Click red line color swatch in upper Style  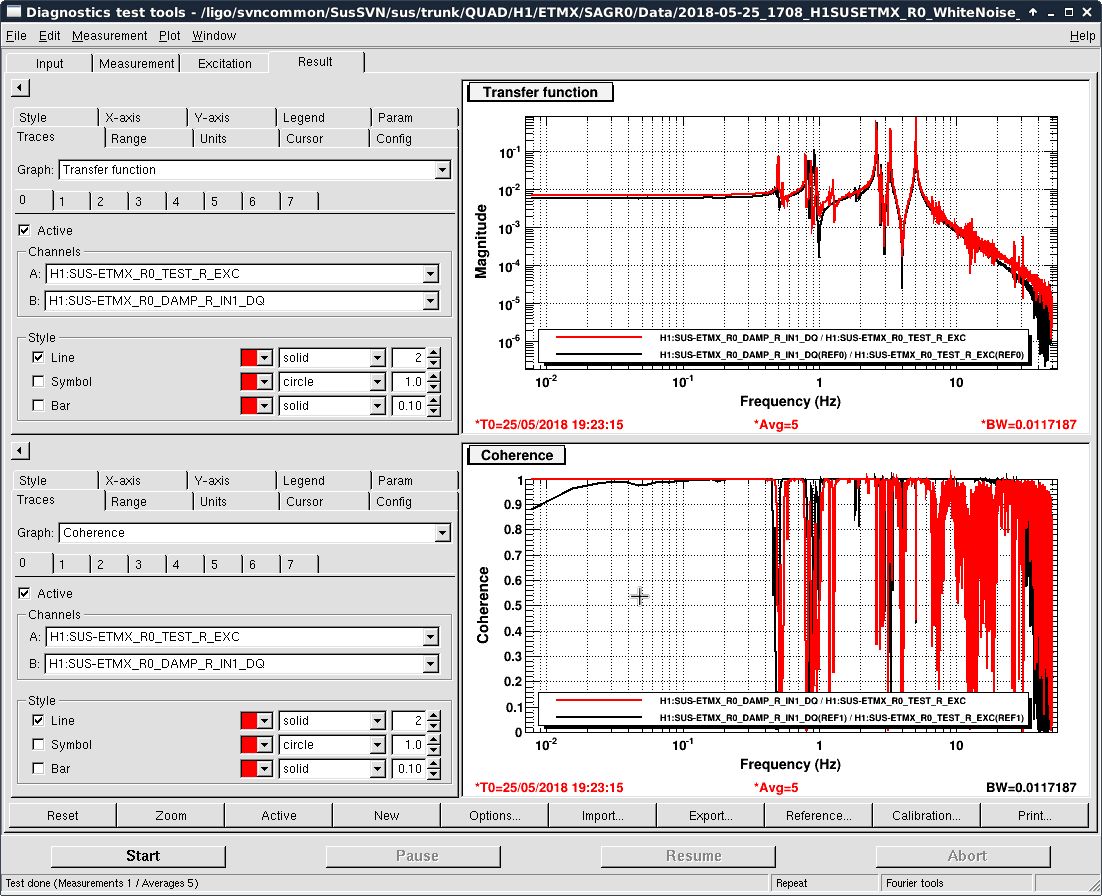click(250, 358)
